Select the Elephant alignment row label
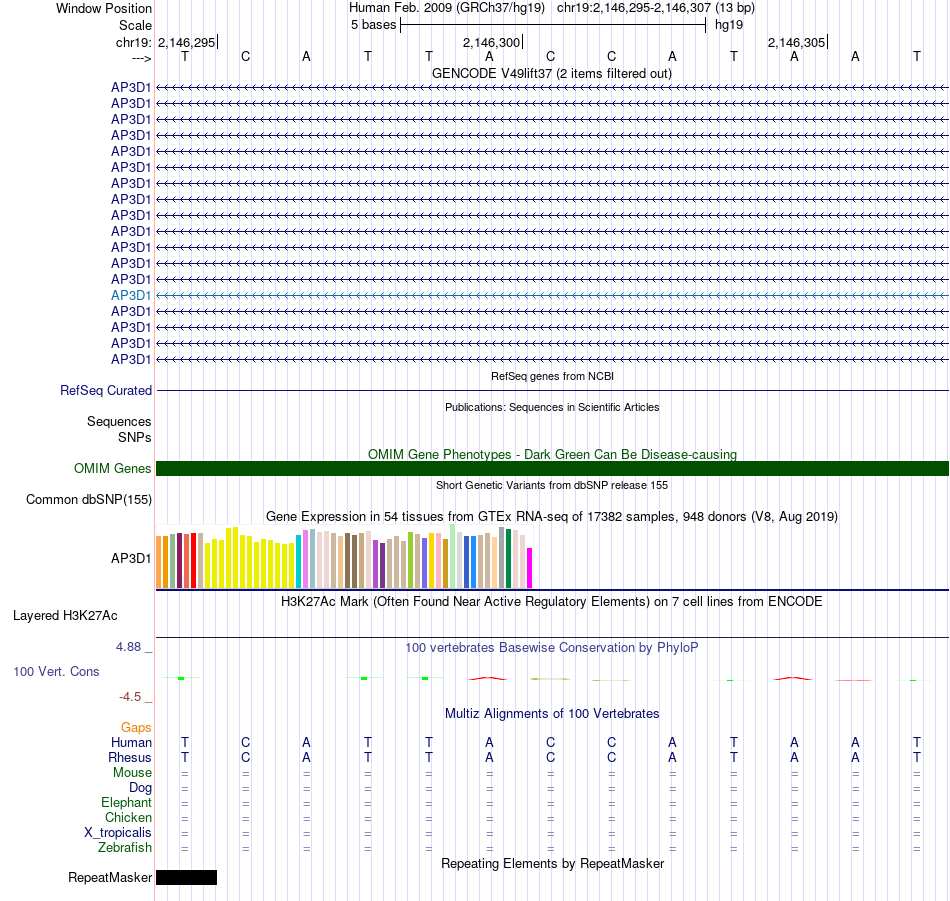The image size is (950, 901). (126, 802)
